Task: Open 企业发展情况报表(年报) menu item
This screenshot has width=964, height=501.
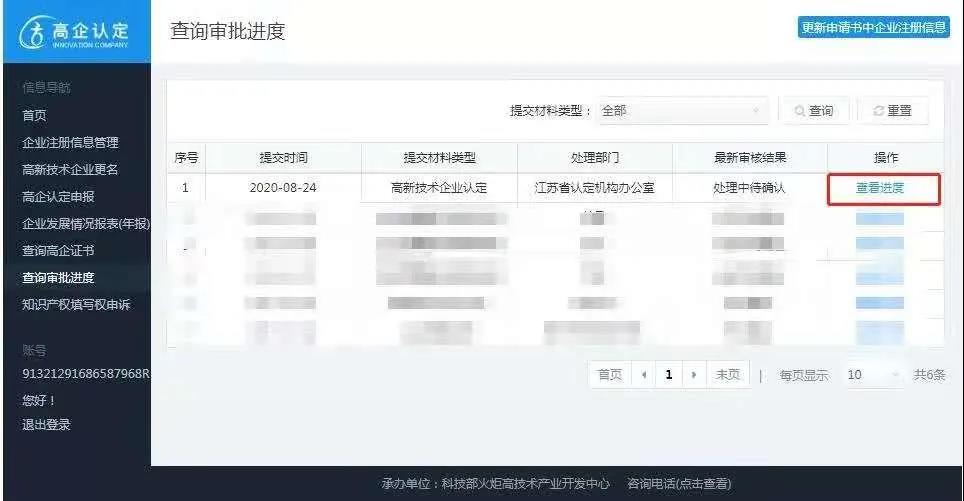Action: [x=86, y=223]
